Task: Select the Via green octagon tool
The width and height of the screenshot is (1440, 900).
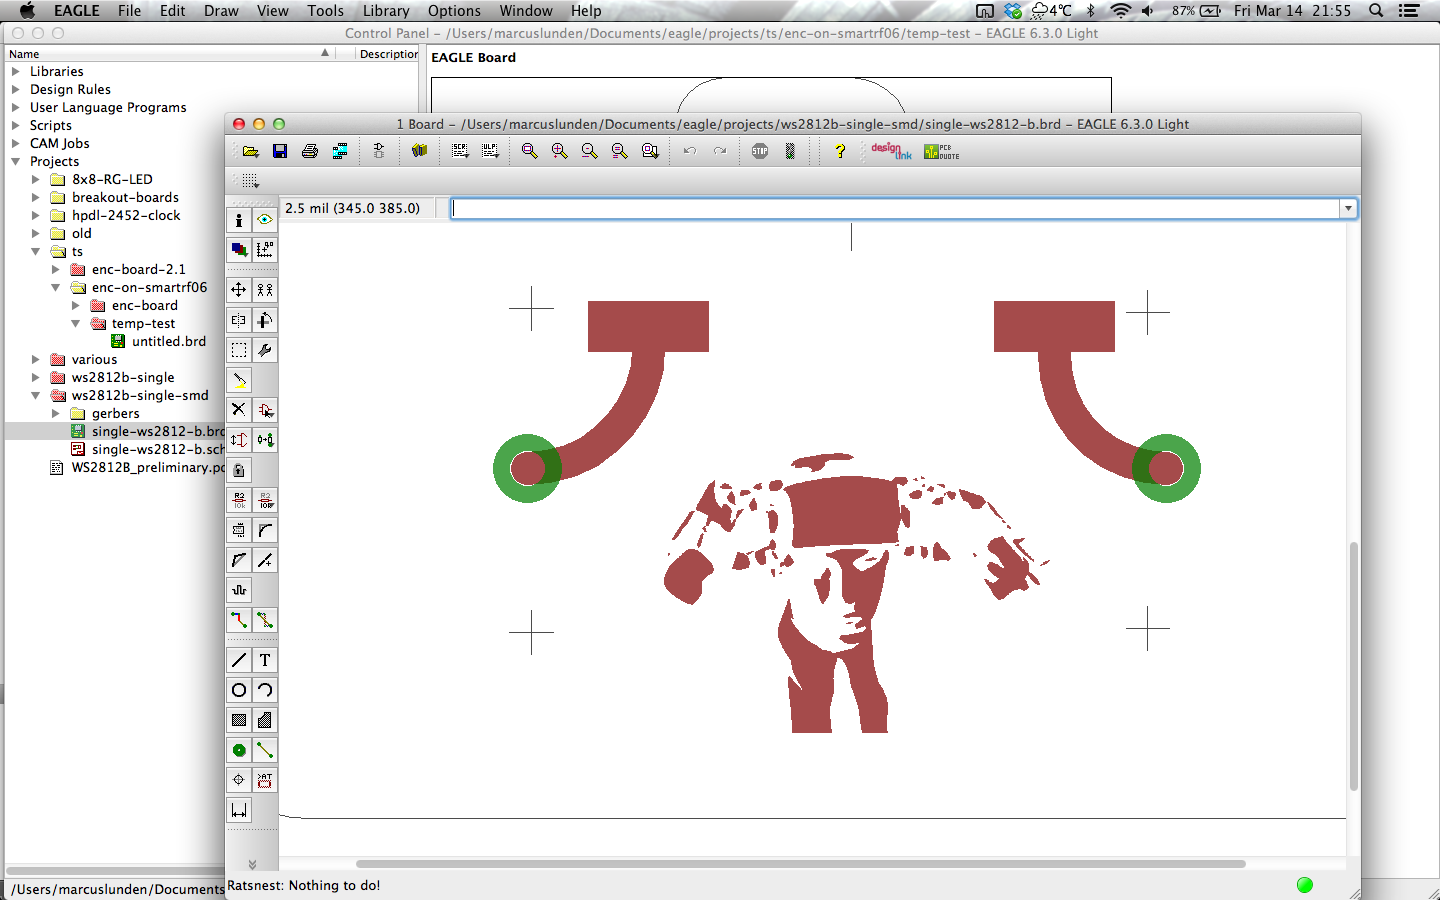Action: coord(239,750)
